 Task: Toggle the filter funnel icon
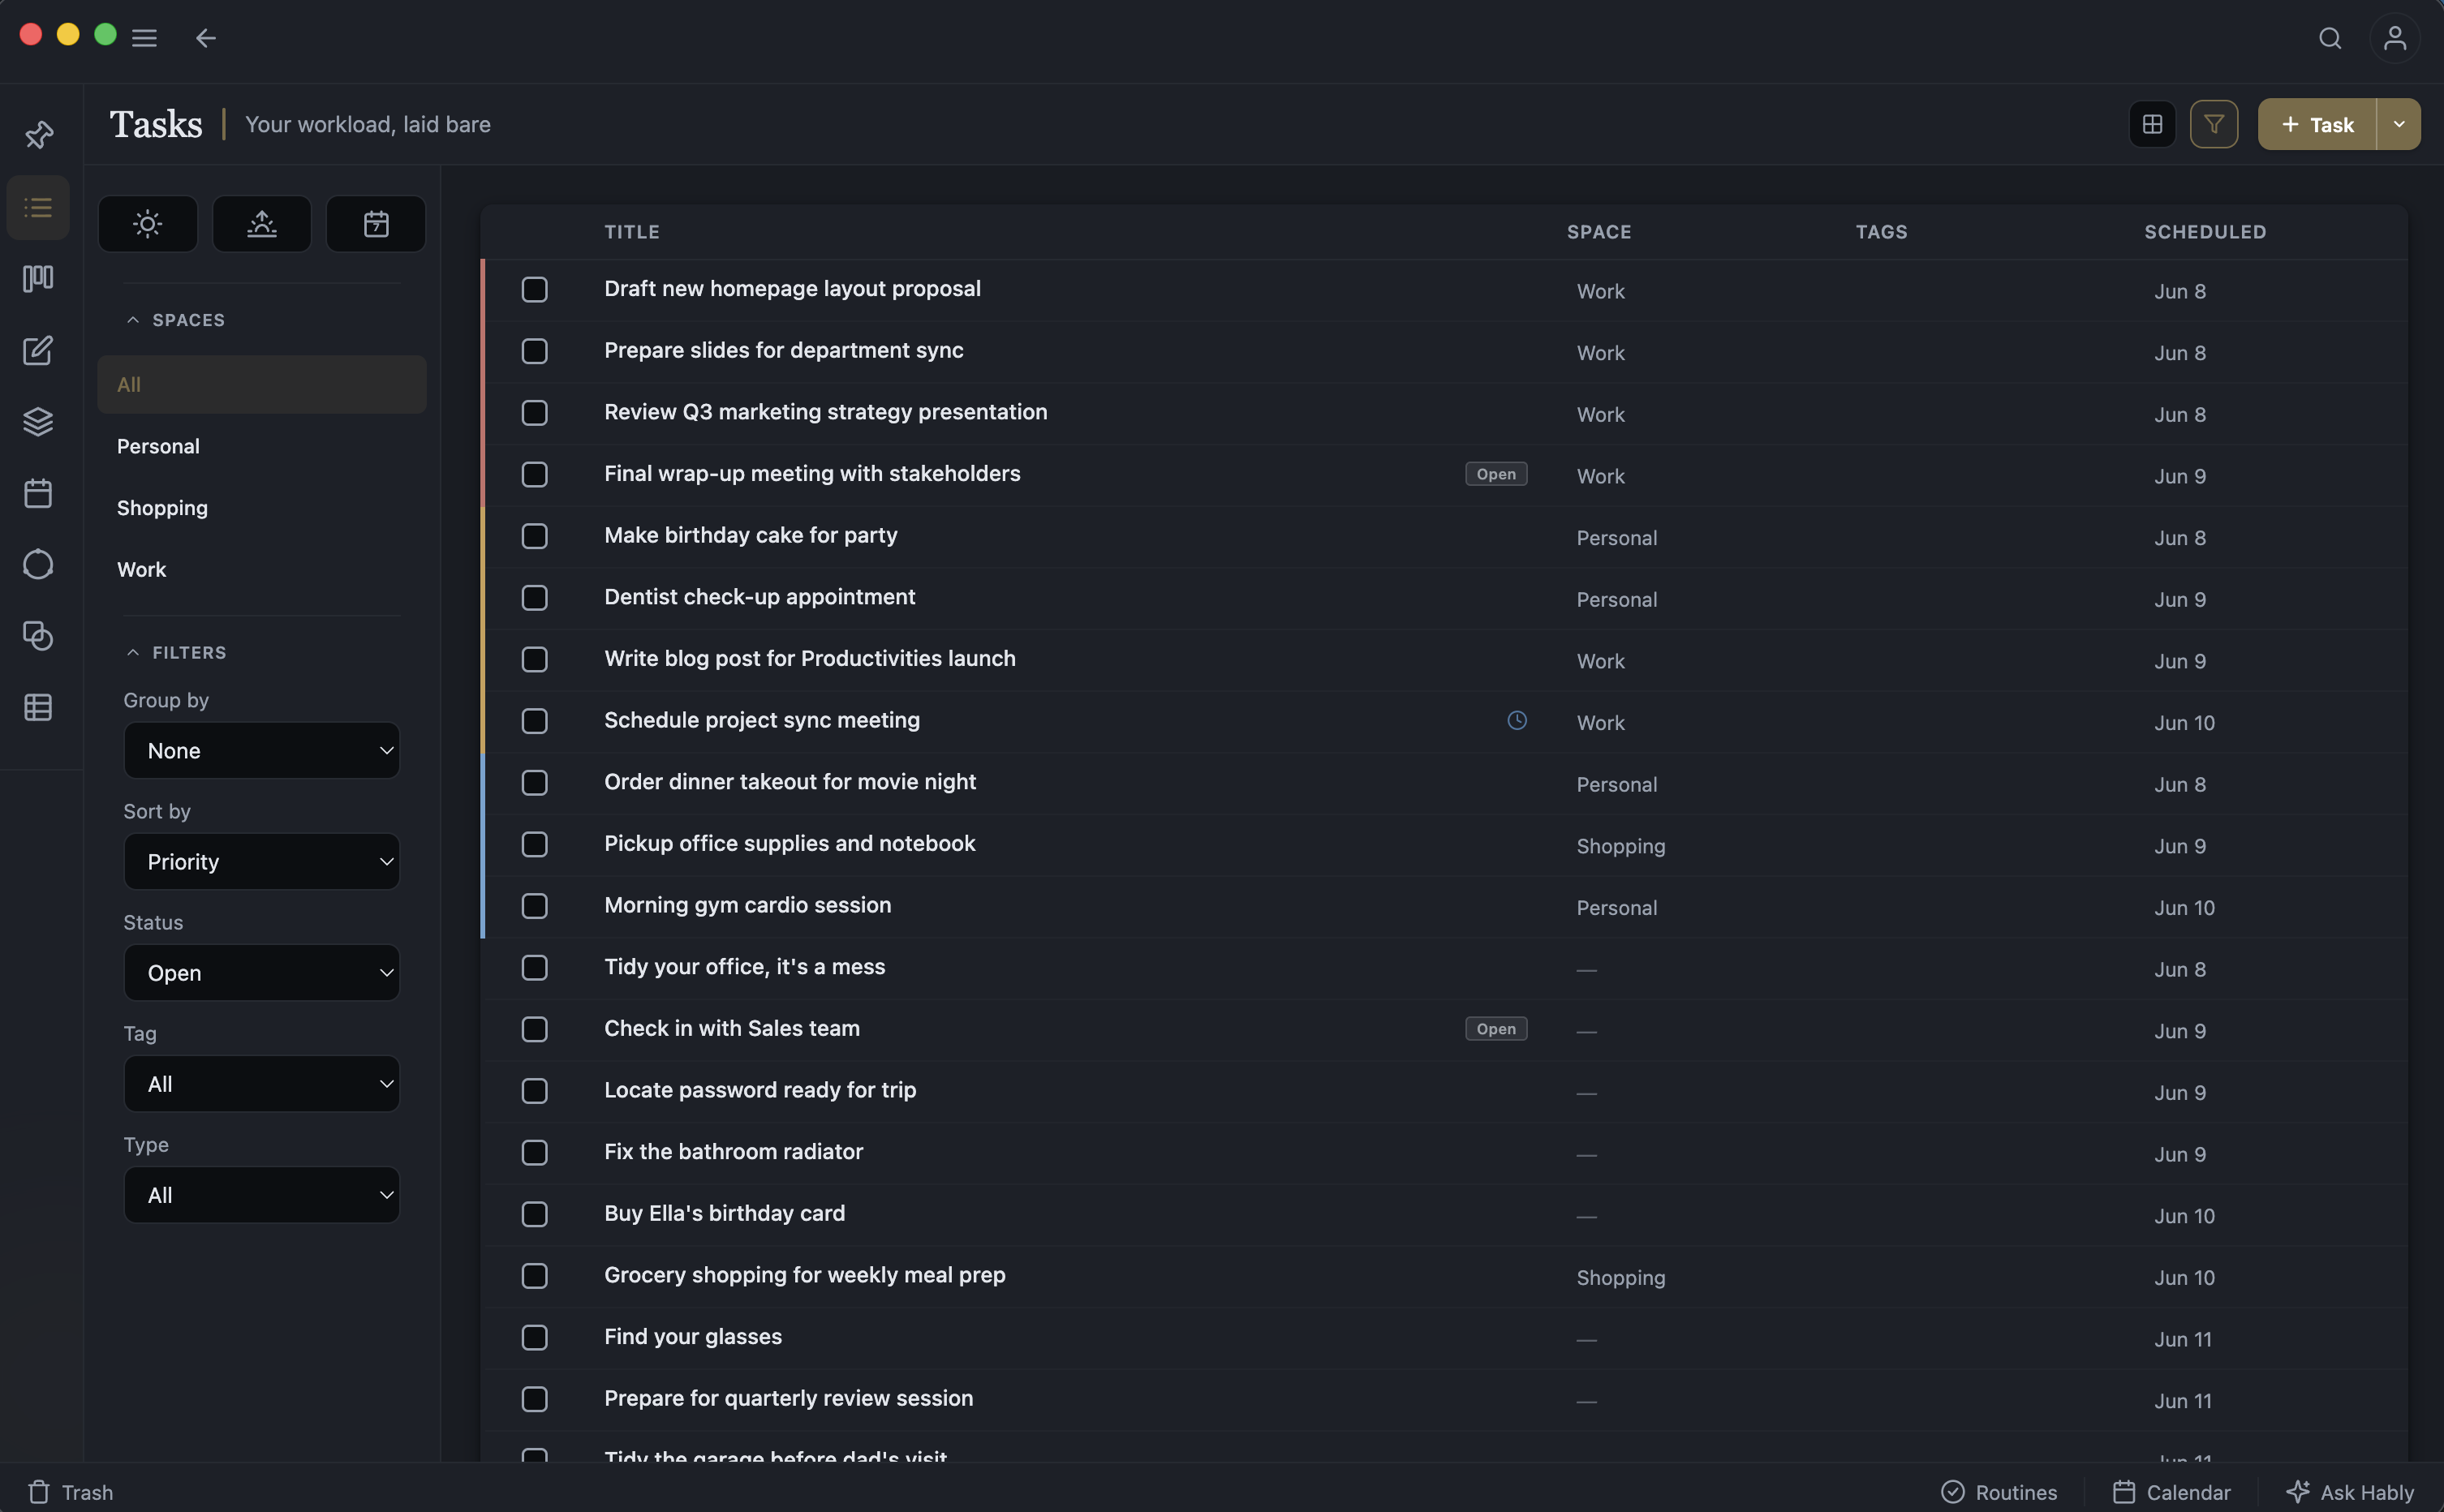point(2214,124)
